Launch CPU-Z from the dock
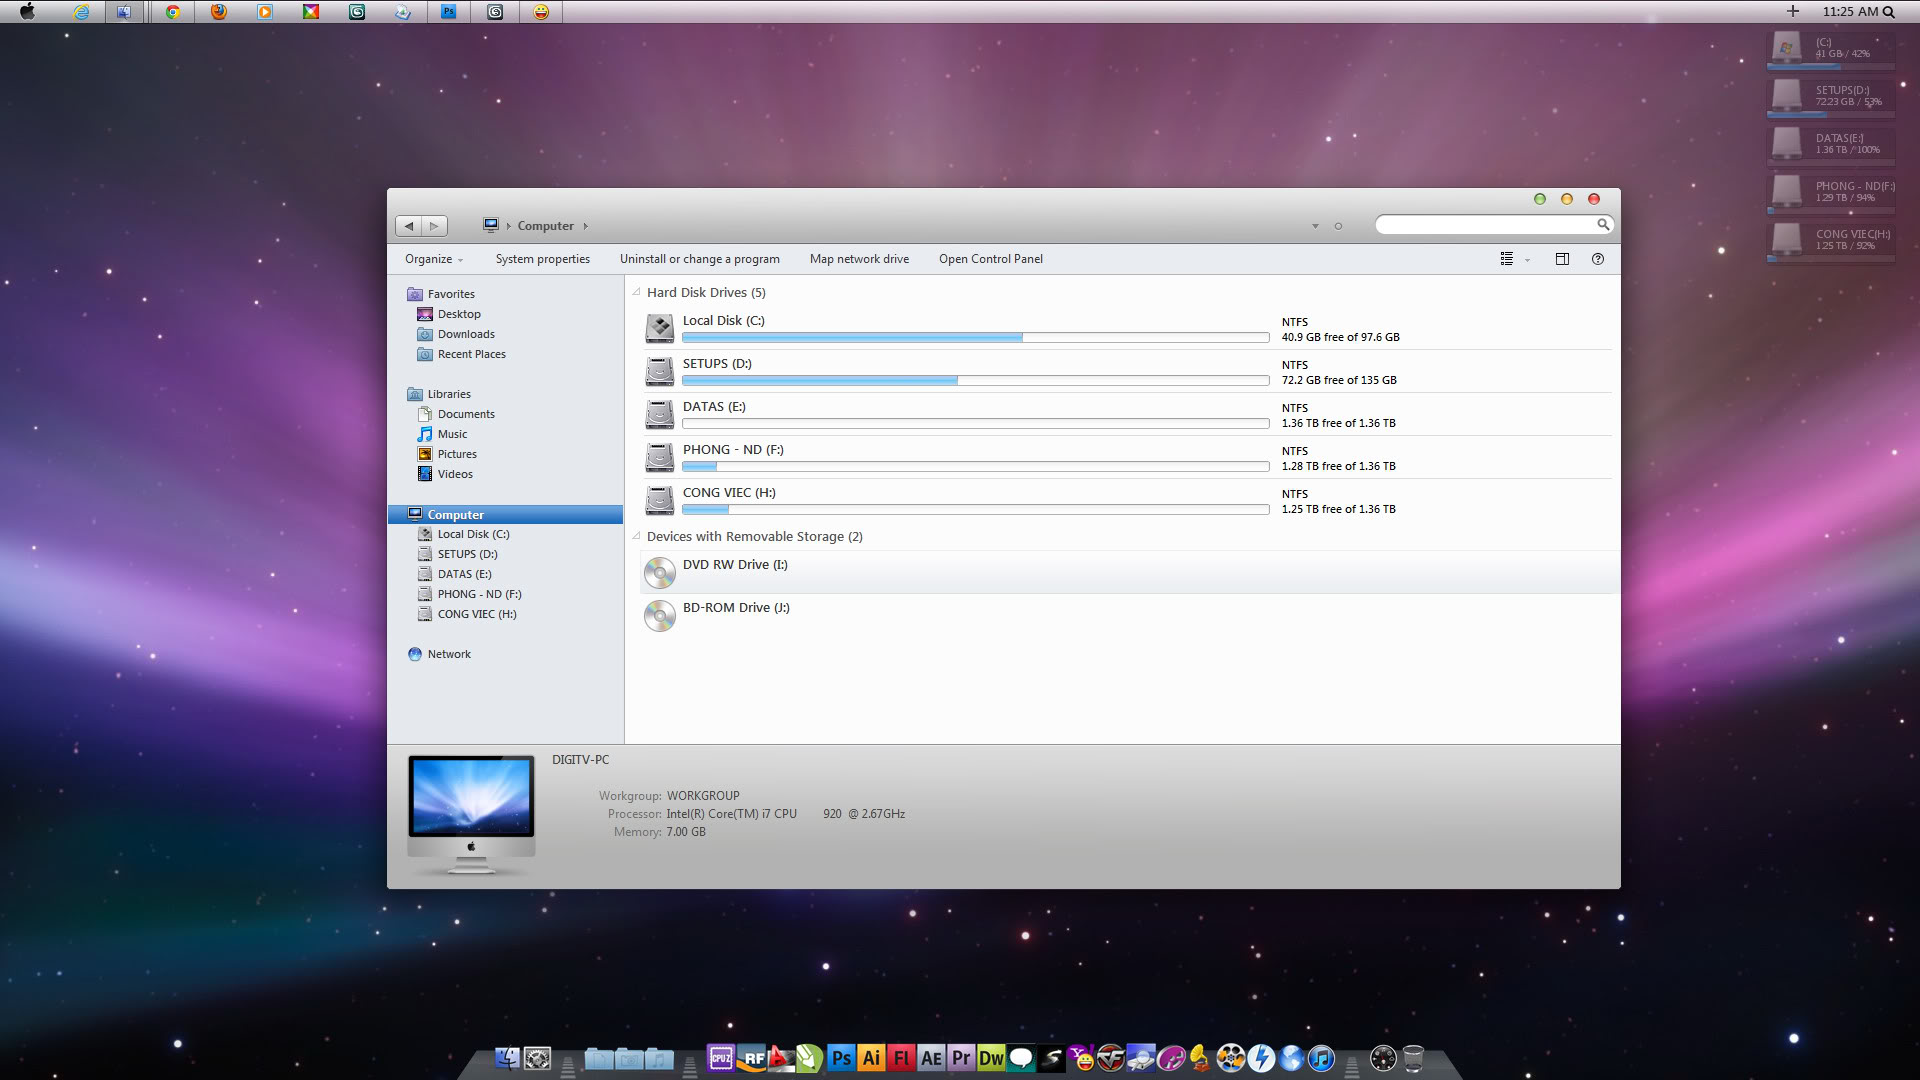 721,1058
